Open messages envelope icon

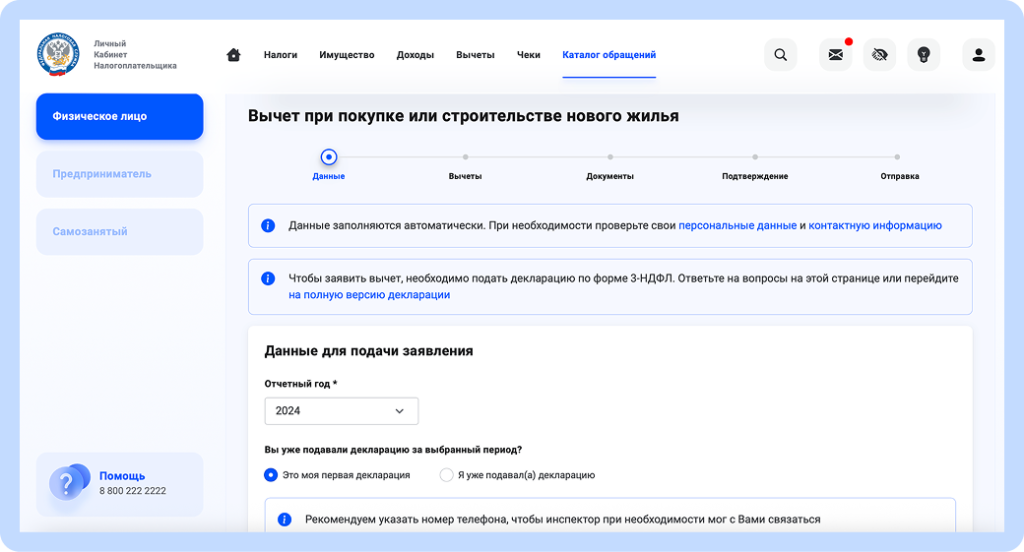pyautogui.click(x=835, y=55)
